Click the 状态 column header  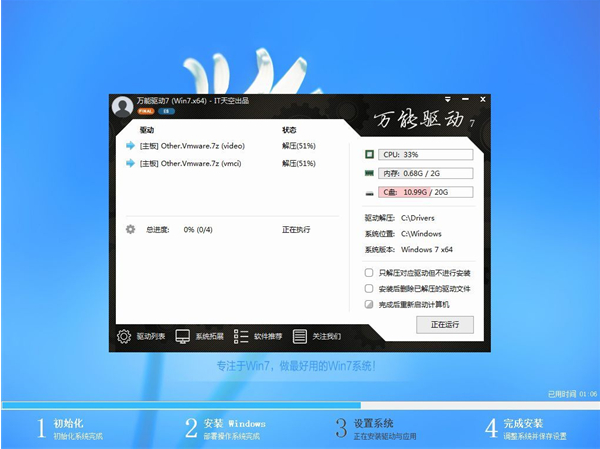(x=289, y=130)
